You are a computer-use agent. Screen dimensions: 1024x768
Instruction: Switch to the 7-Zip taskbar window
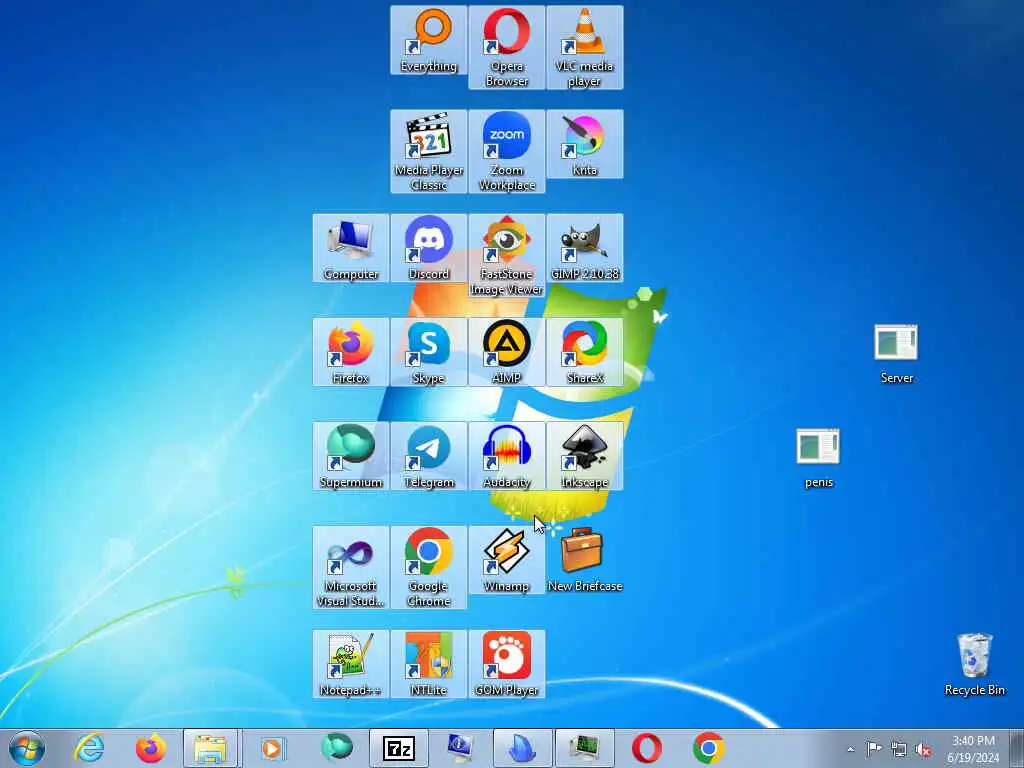[399, 748]
